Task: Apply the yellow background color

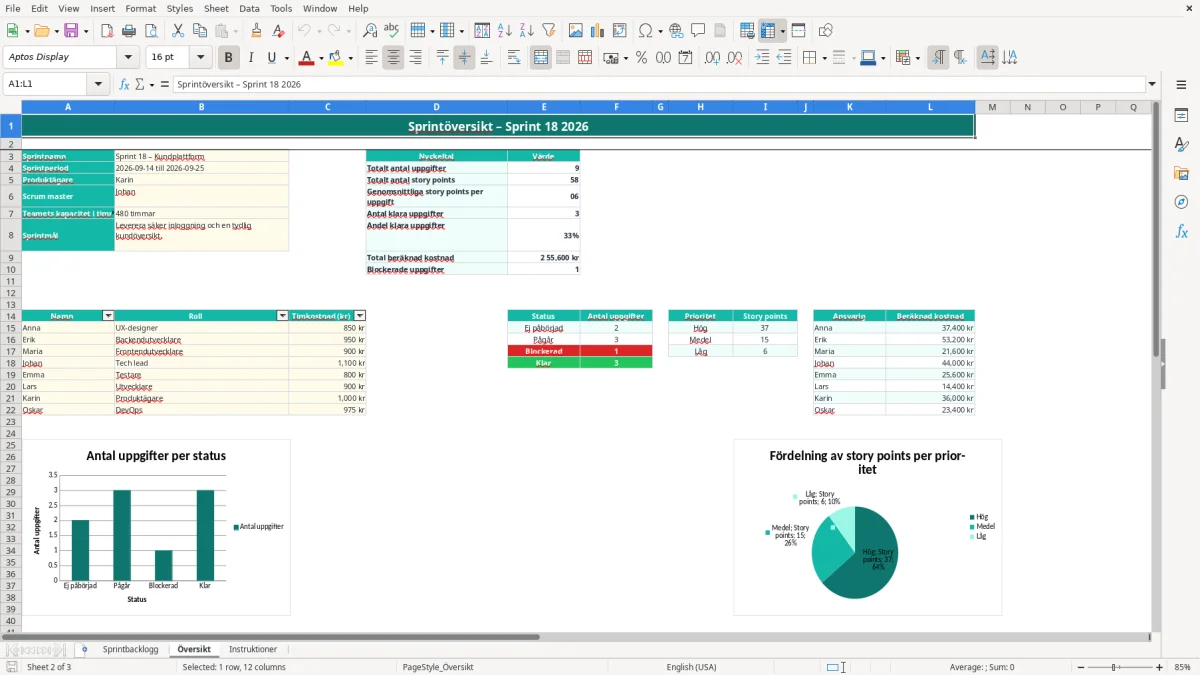Action: (x=335, y=58)
